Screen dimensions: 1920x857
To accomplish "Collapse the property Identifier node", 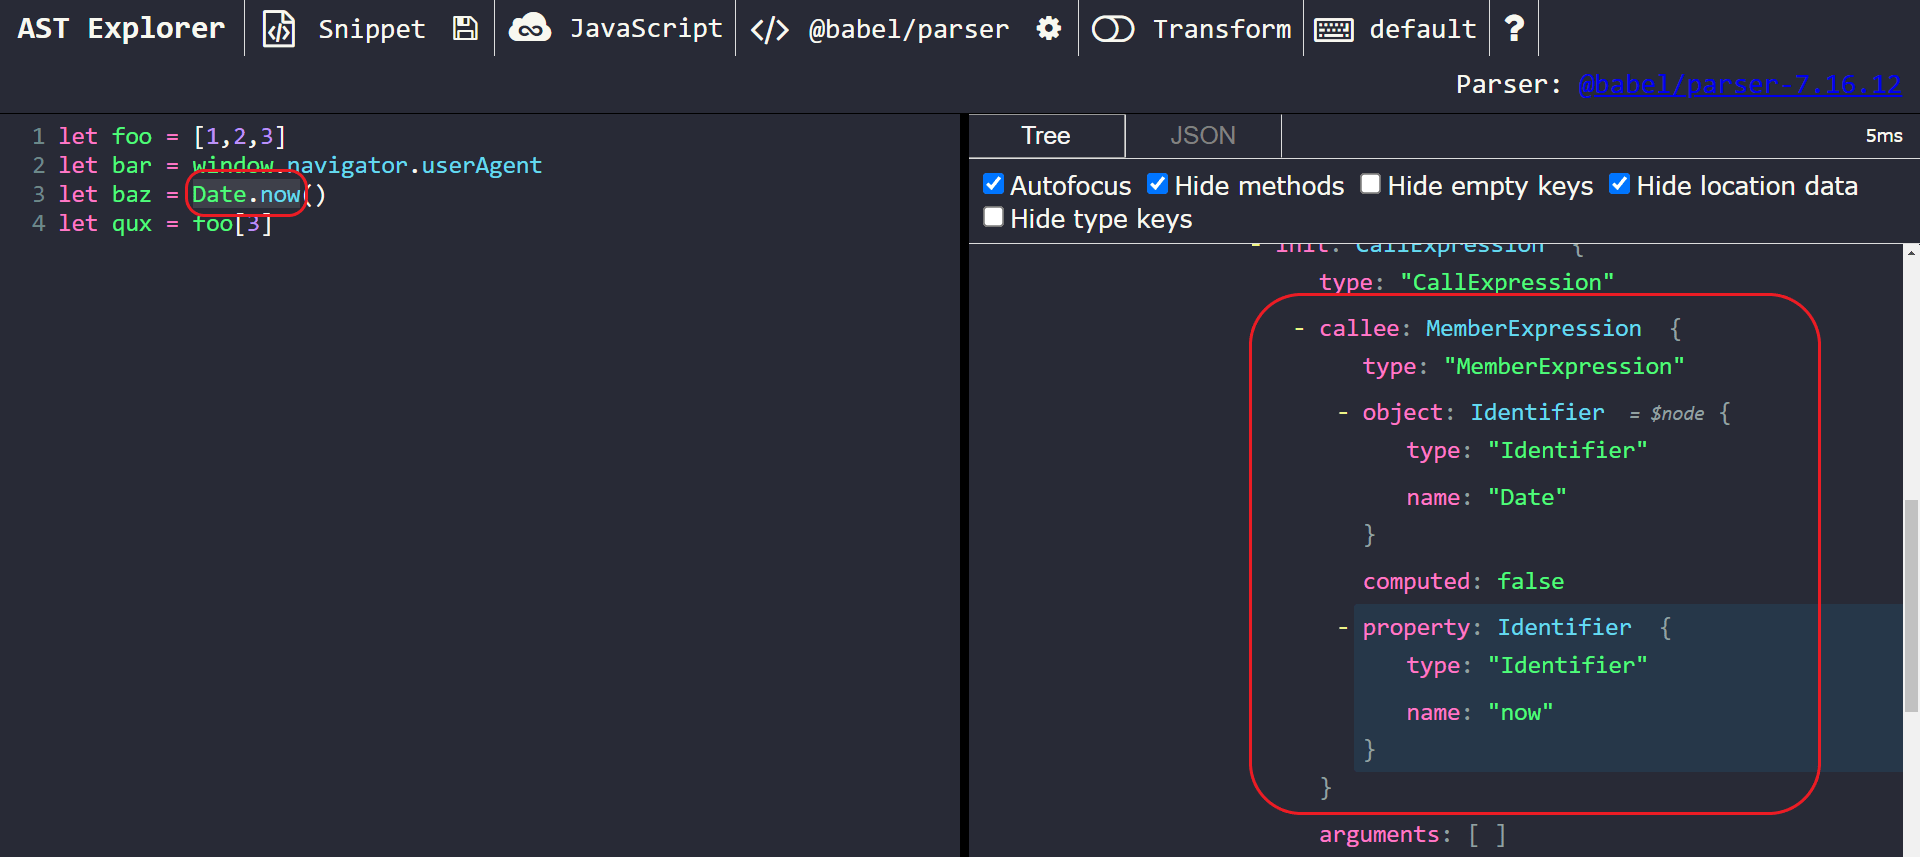I will pyautogui.click(x=1342, y=628).
